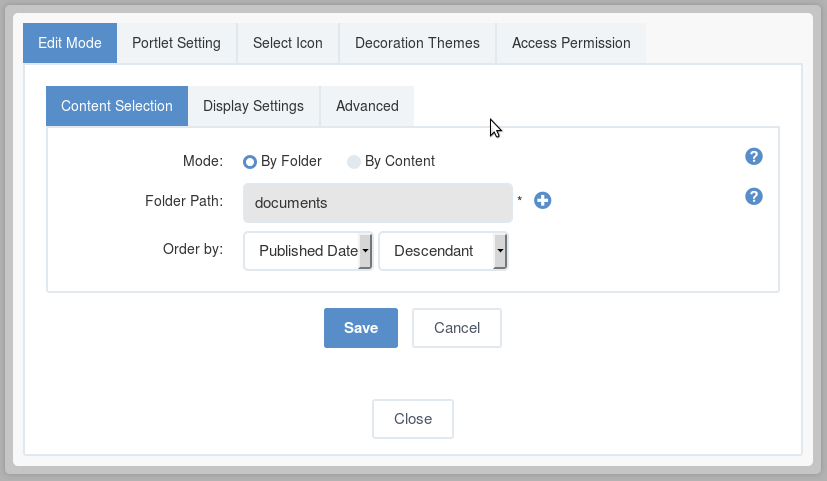Click the Cancel button
827x481 pixels.
(457, 328)
